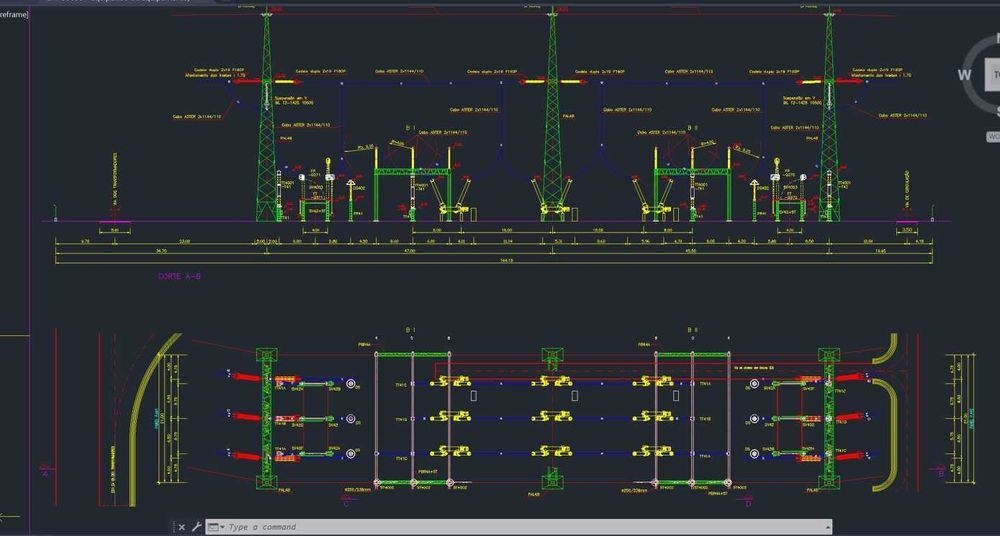Image resolution: width=1000 pixels, height=536 pixels.
Task: Open the WCS coordinate system dropdown
Action: point(994,137)
